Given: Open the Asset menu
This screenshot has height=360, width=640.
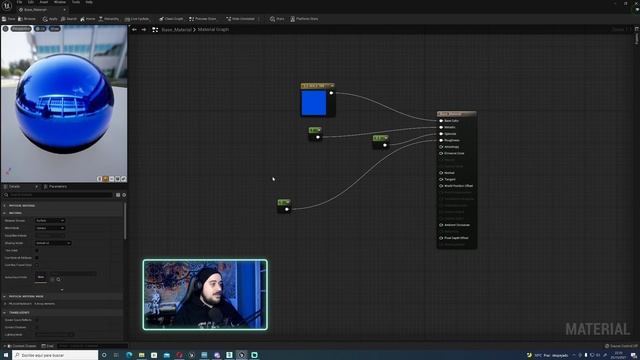Looking at the screenshot, I should coord(44,2).
